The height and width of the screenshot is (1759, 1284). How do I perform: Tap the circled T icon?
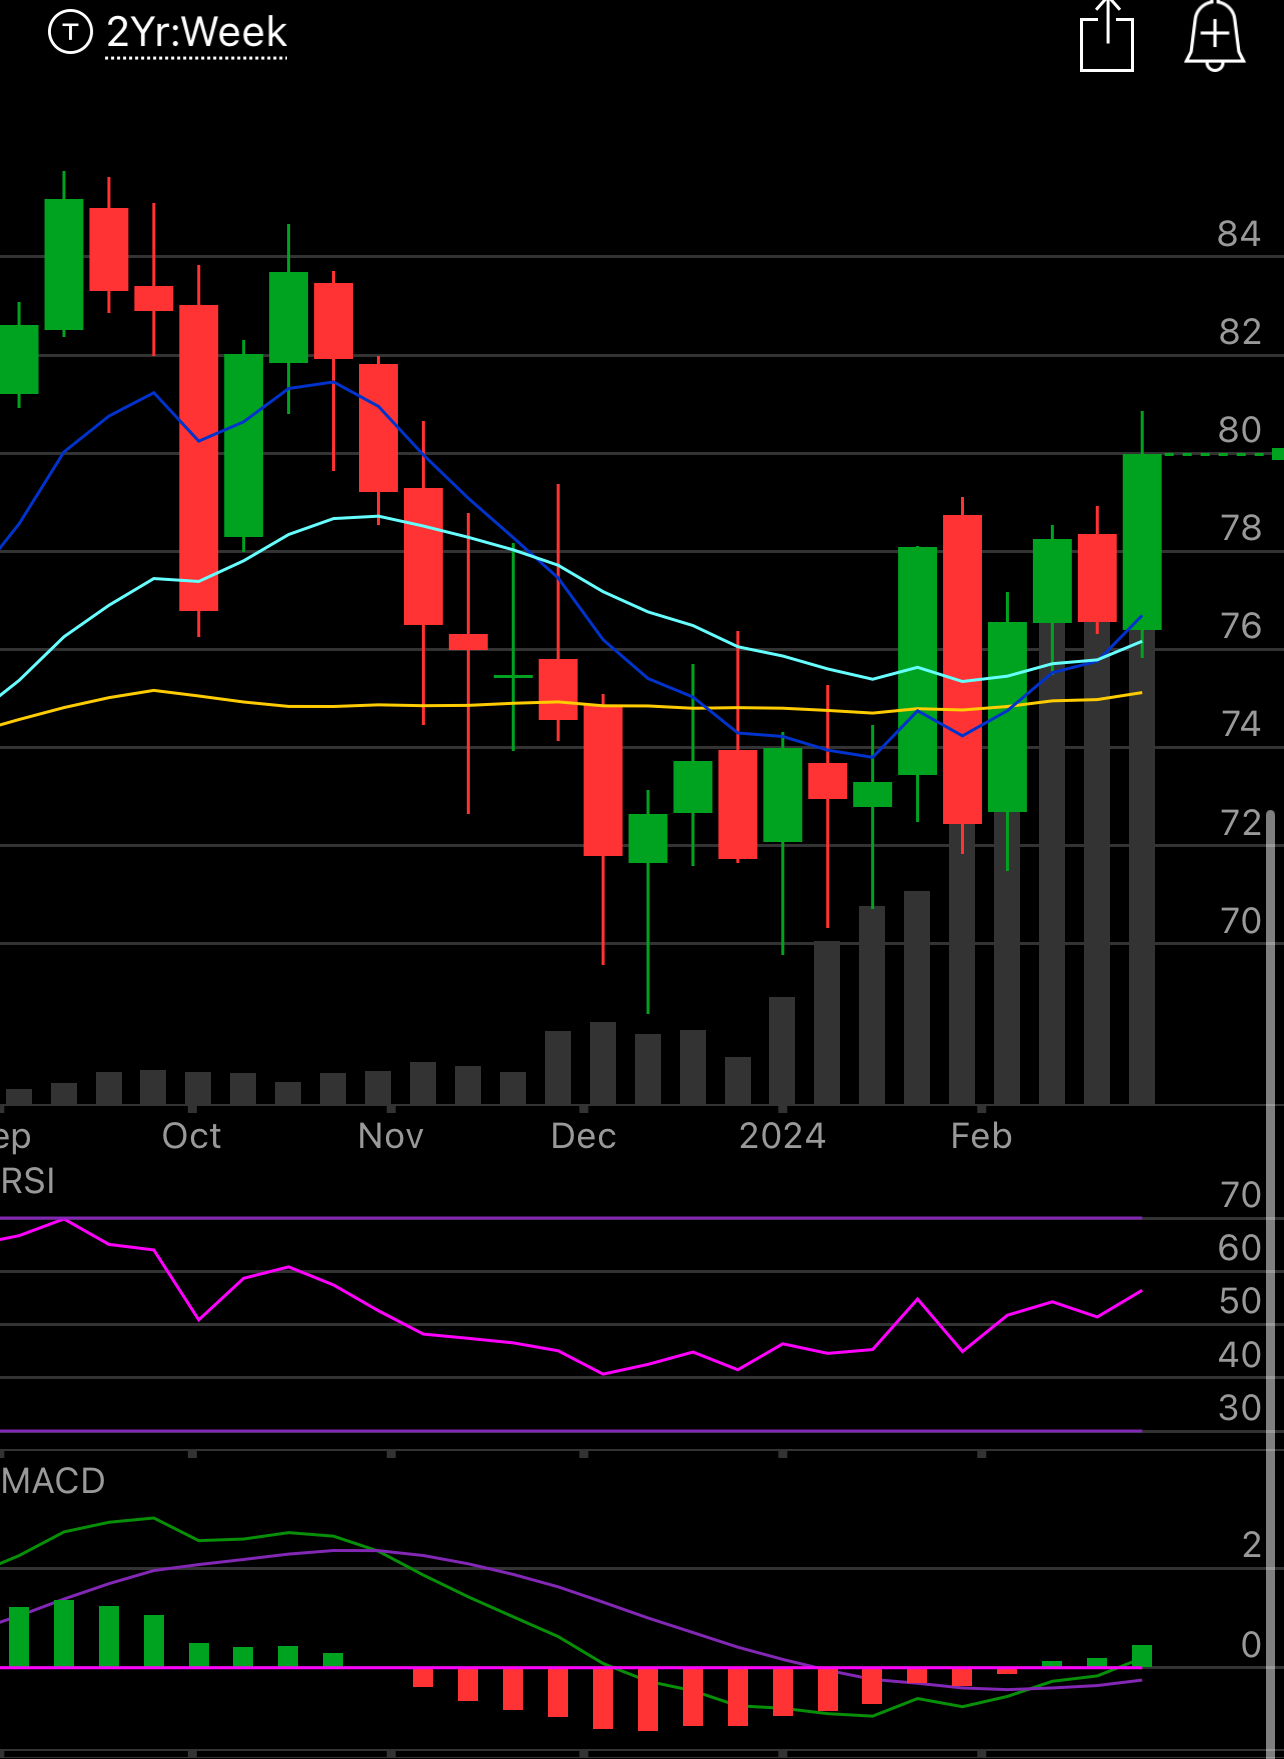(70, 33)
